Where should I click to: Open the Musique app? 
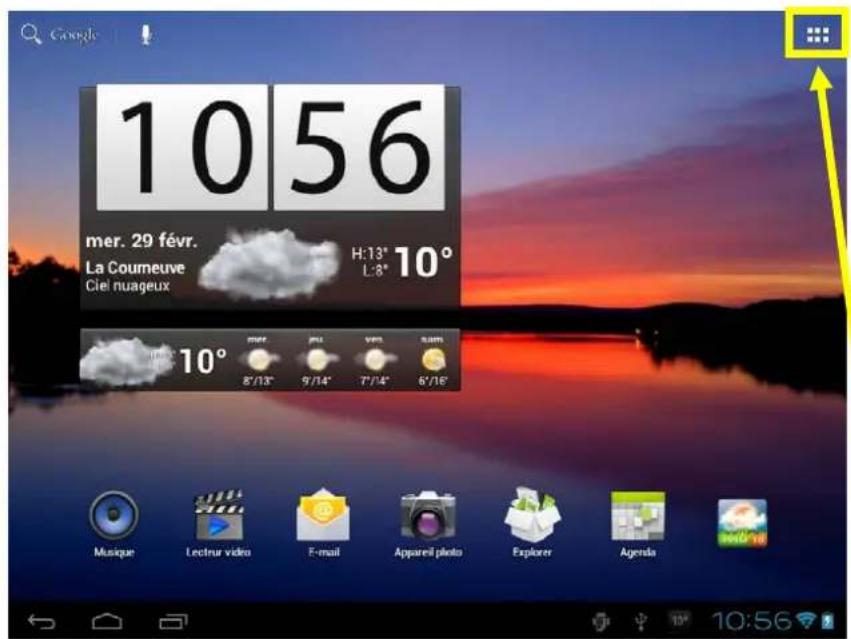[113, 524]
